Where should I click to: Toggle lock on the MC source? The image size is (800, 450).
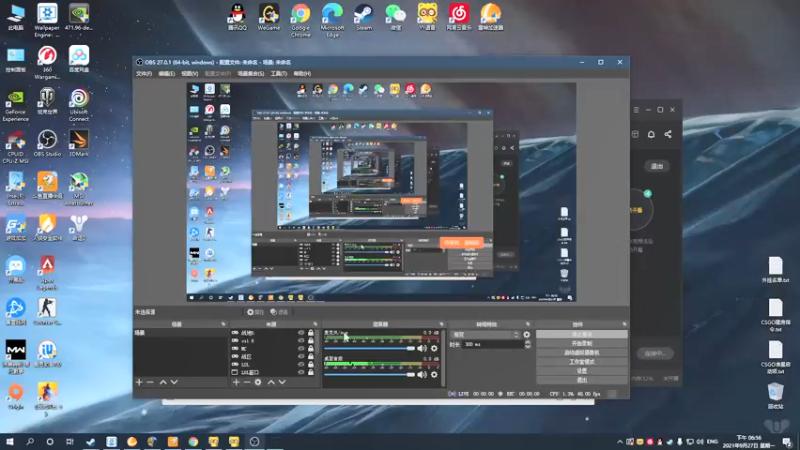311,348
